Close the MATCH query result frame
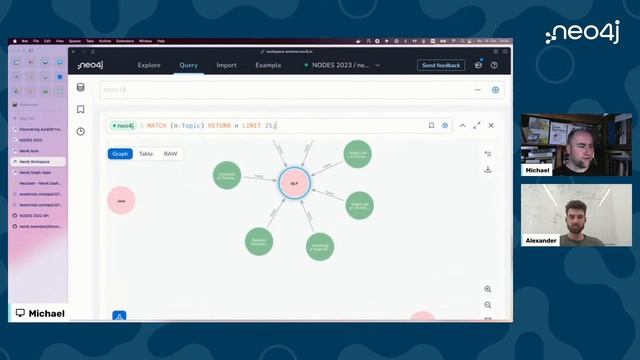 pos(491,125)
